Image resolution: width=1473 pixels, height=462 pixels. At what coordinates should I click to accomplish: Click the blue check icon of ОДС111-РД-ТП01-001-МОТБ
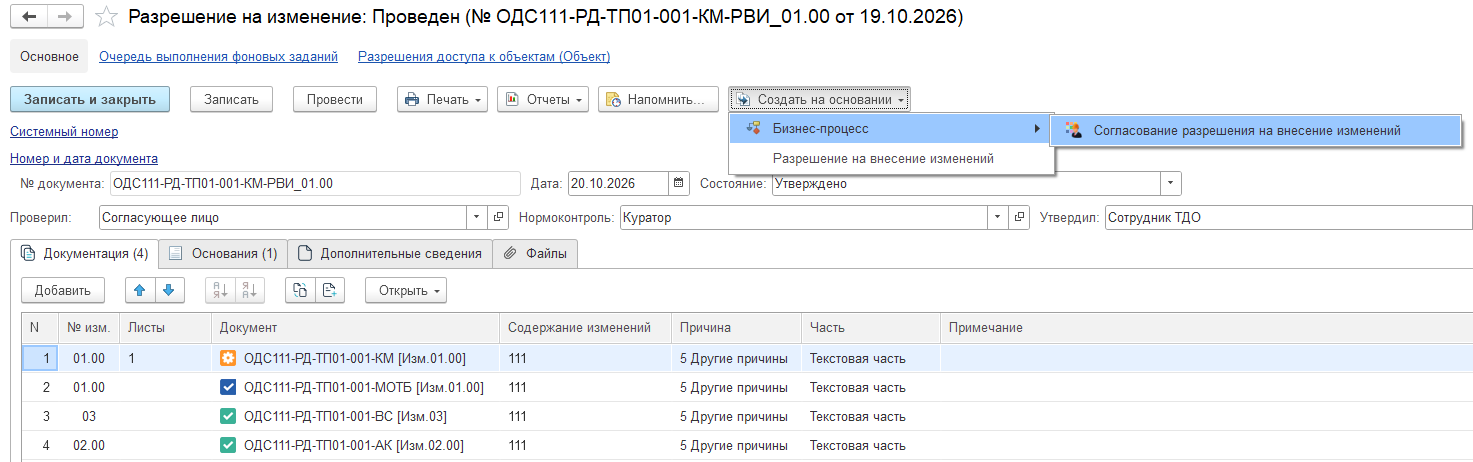(x=228, y=387)
